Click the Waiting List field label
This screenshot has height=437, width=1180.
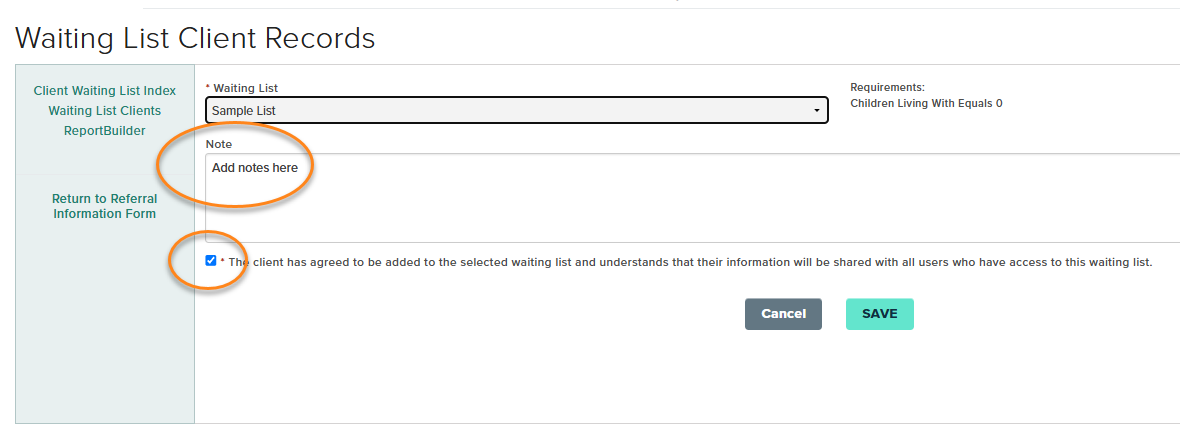246,88
